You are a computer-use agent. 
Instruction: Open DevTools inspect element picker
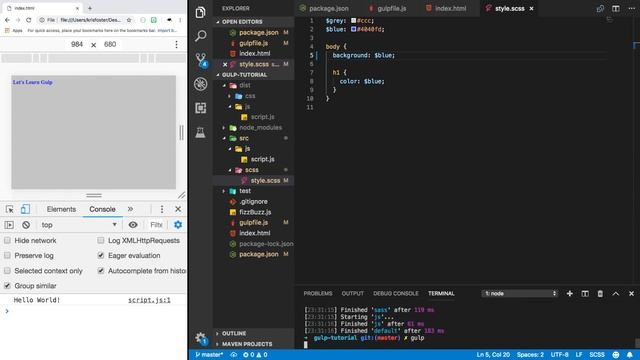click(10, 209)
